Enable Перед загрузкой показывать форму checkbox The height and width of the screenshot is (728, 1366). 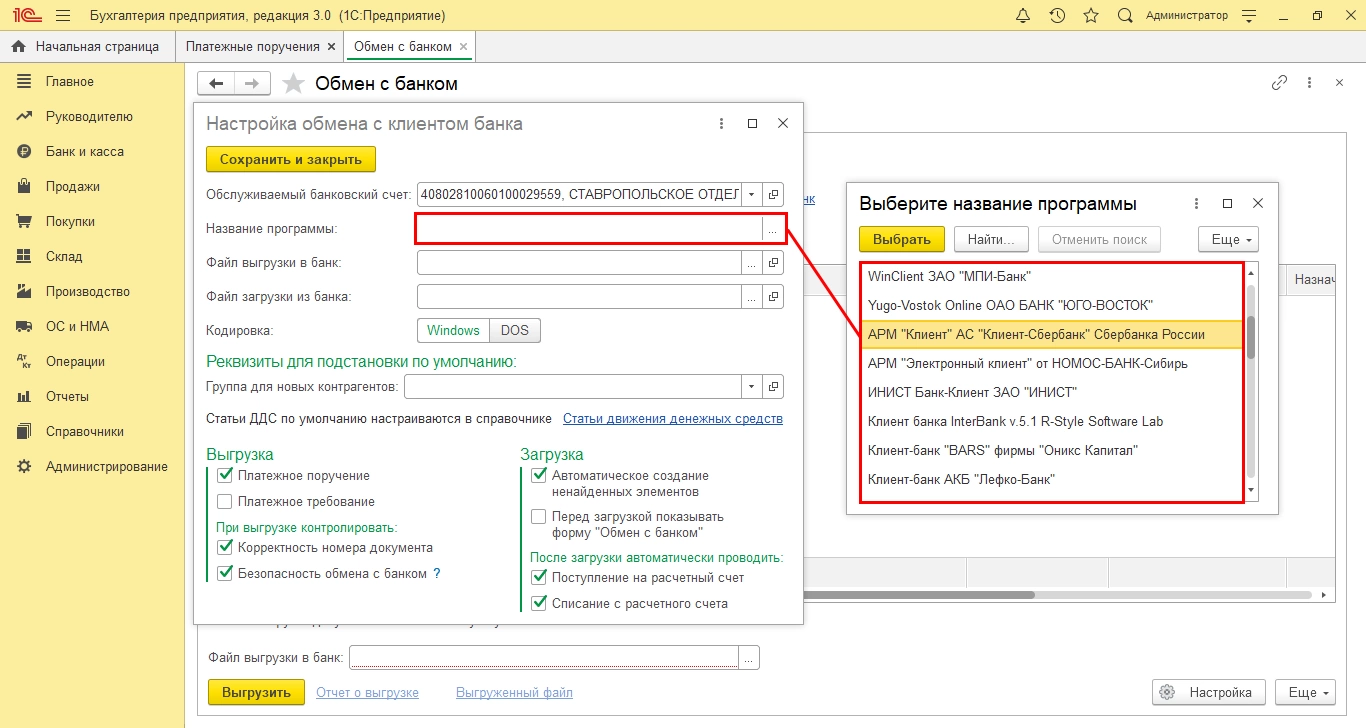[x=539, y=517]
